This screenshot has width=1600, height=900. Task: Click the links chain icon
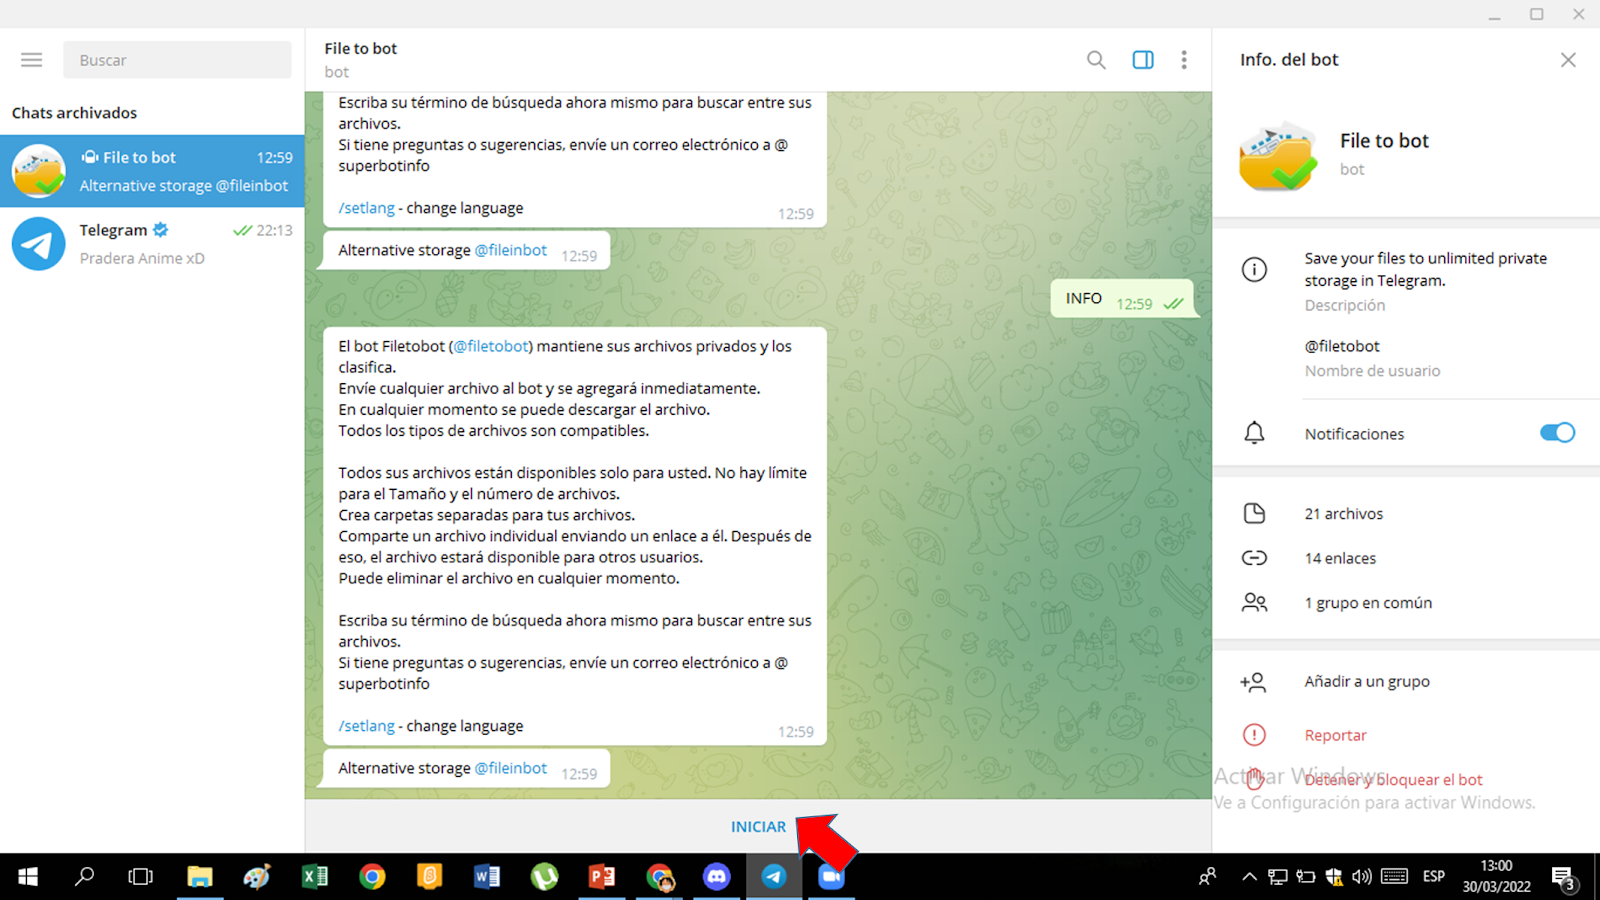pos(1254,558)
